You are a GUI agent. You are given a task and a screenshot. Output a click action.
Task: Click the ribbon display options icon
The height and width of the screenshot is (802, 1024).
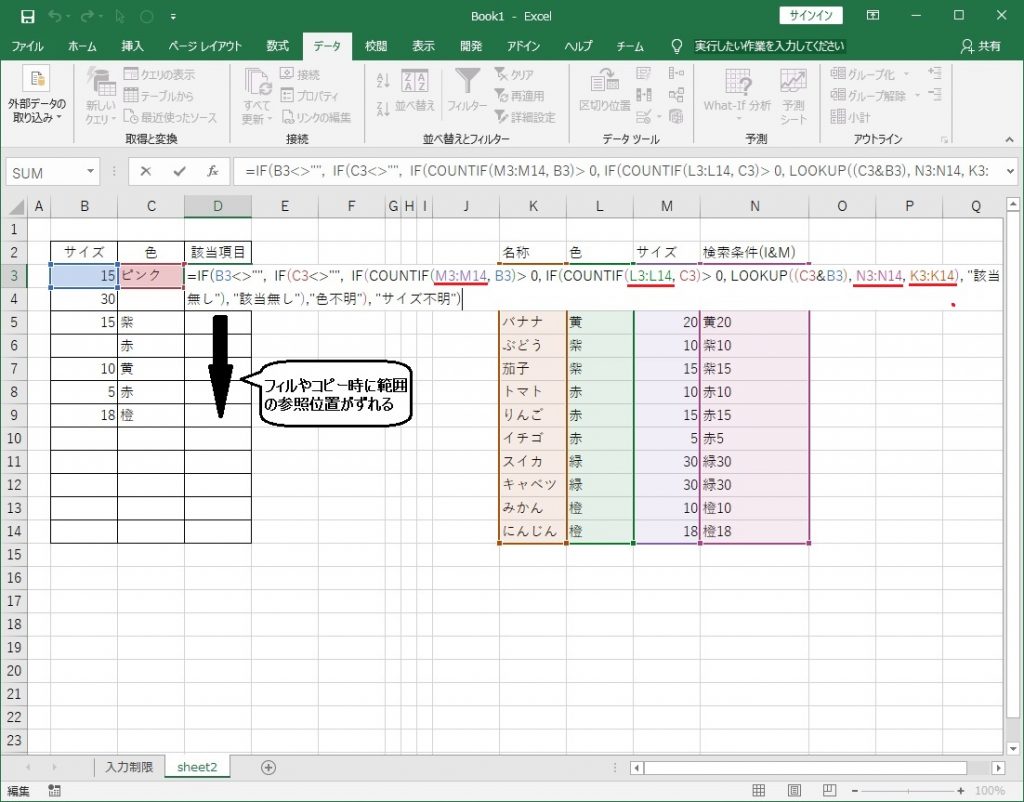coord(873,16)
